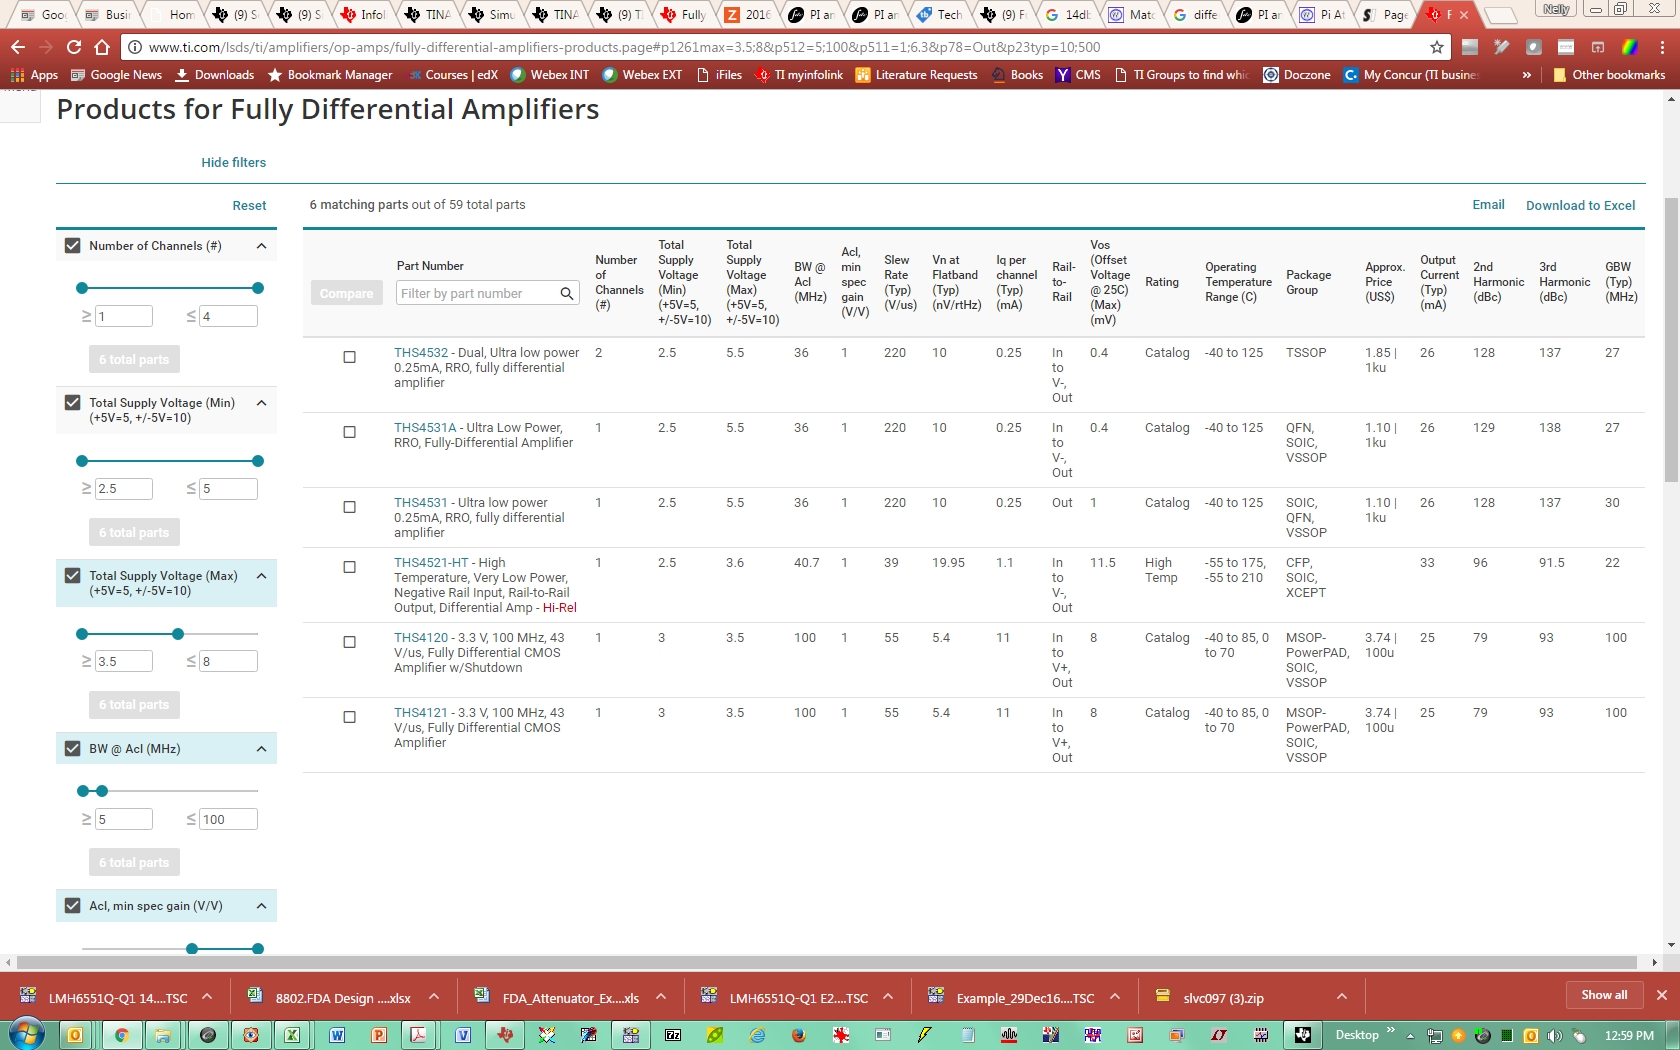Open the Google News bookmark
1680x1050 pixels.
click(116, 75)
